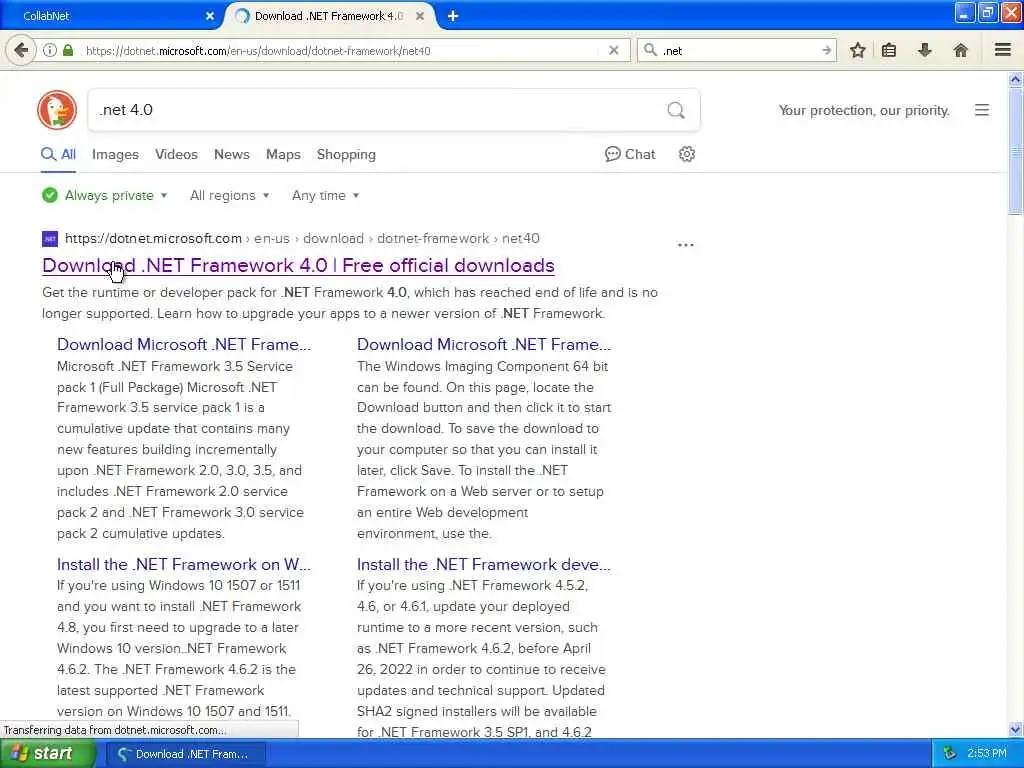Click the DuckDuckGo duck logo
This screenshot has width=1024, height=768.
coord(57,110)
